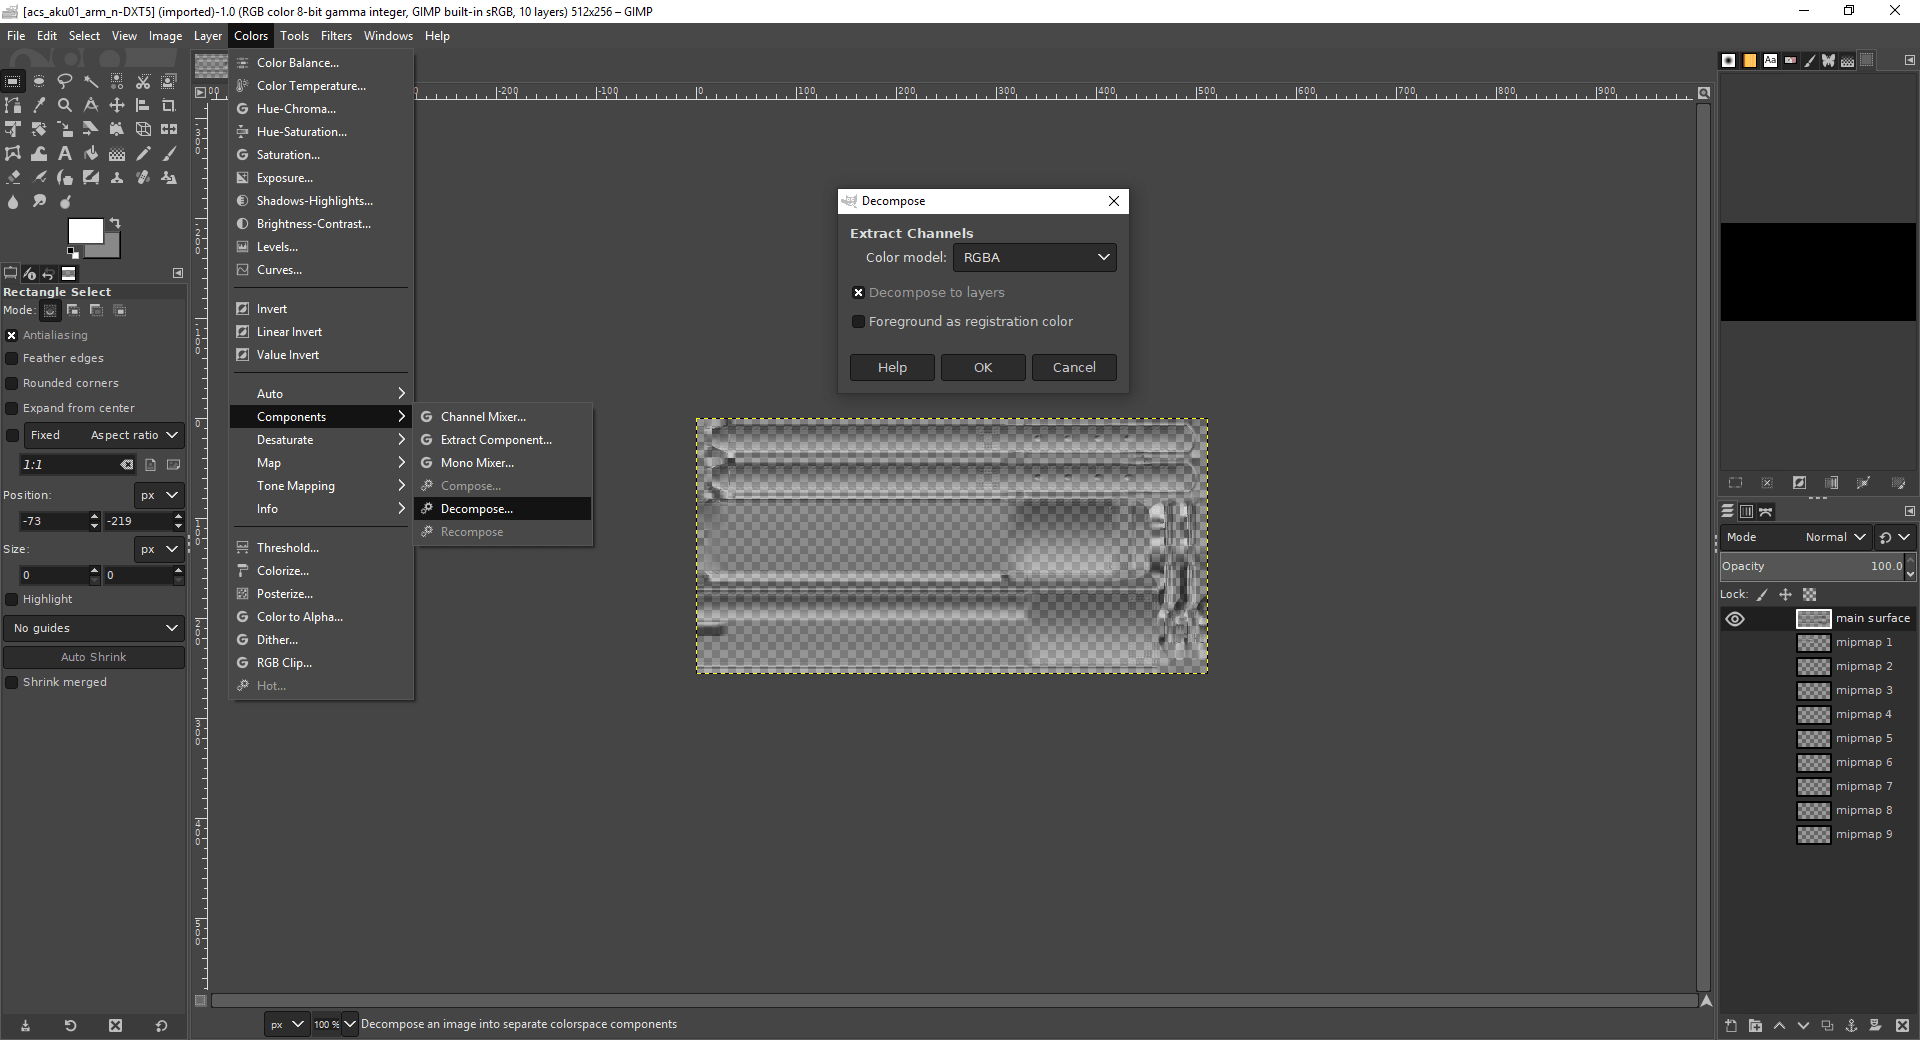1920x1040 pixels.
Task: Activate the Move tool
Action: pyautogui.click(x=117, y=105)
